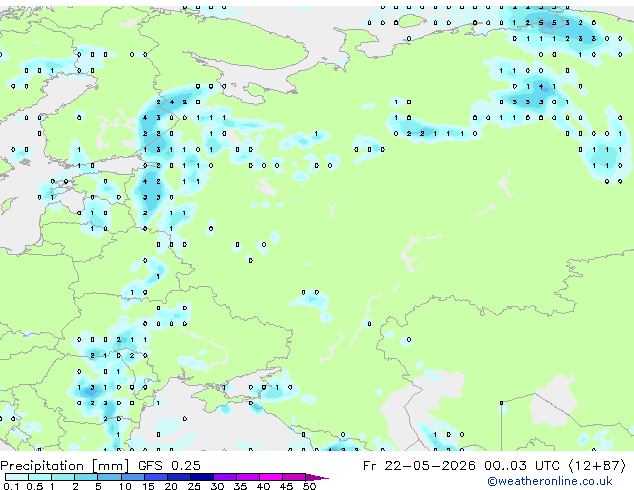Click the '(12+87)' forecast run text
Image resolution: width=634 pixels, height=490 pixels.
597,466
